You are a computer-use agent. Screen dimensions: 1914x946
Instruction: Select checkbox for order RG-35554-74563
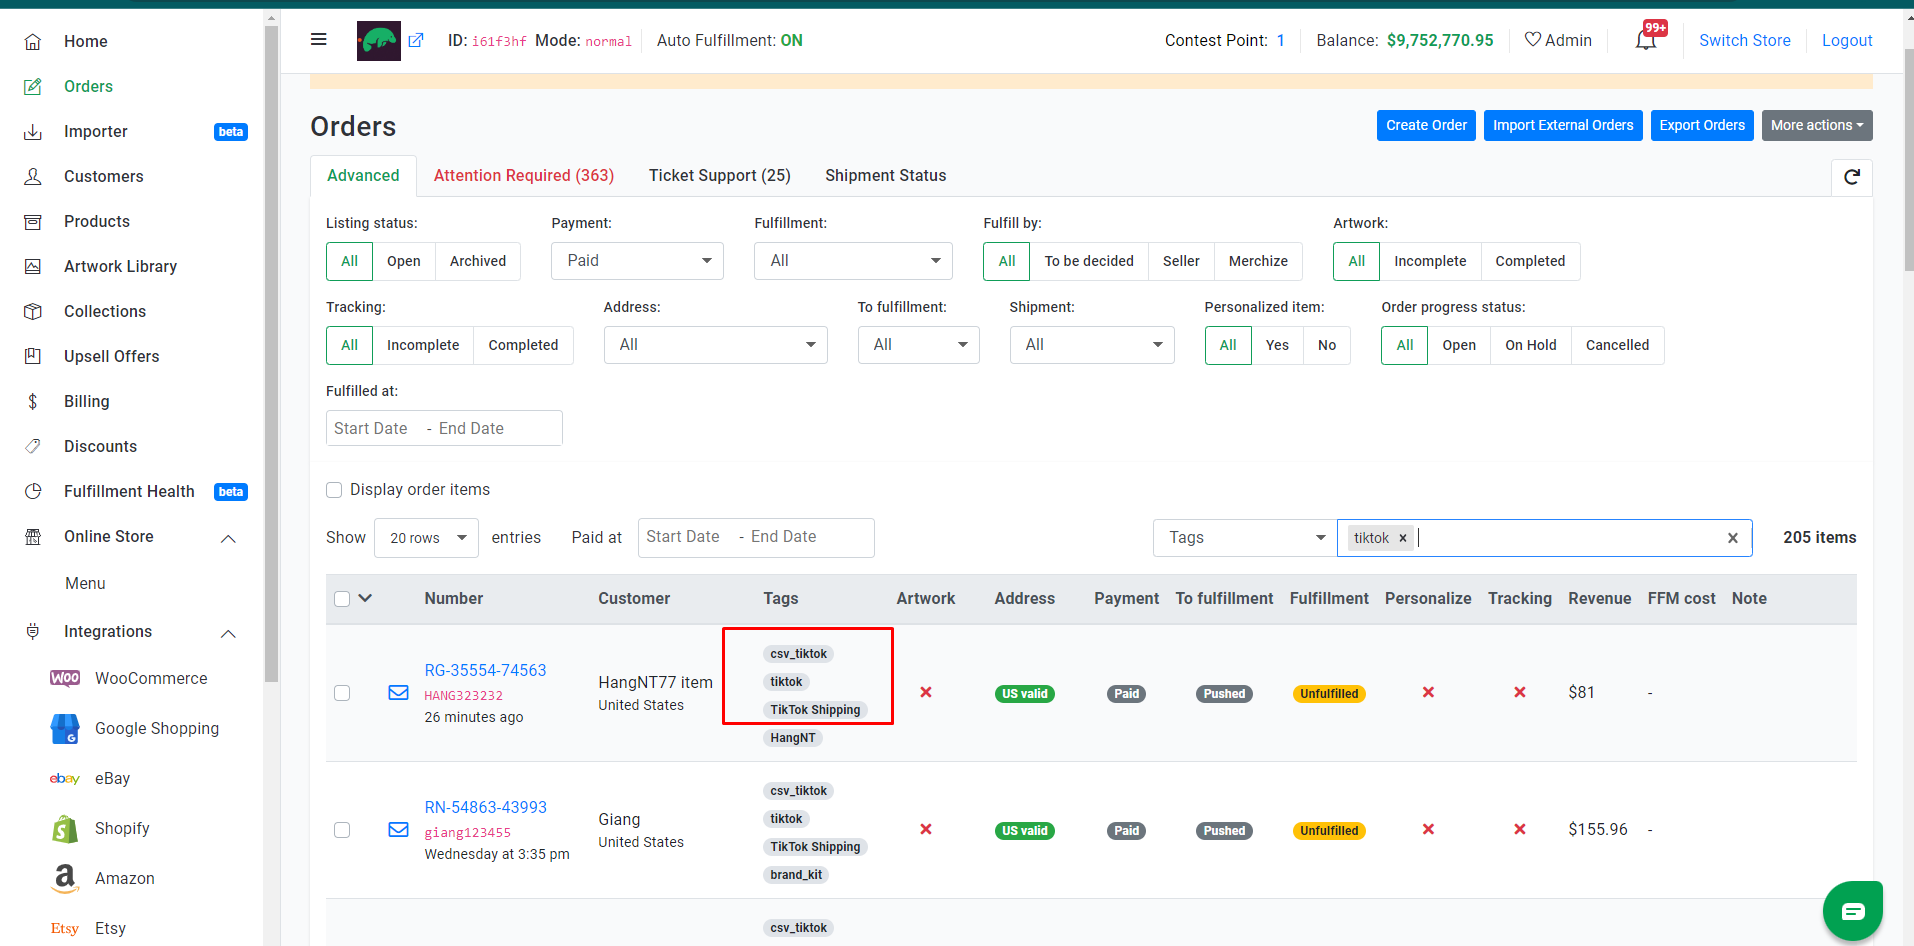coord(342,693)
